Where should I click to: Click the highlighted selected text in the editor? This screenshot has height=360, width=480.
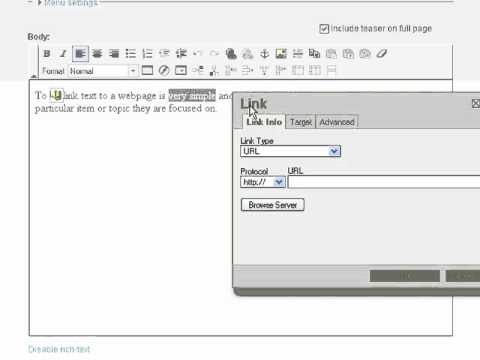(192, 95)
